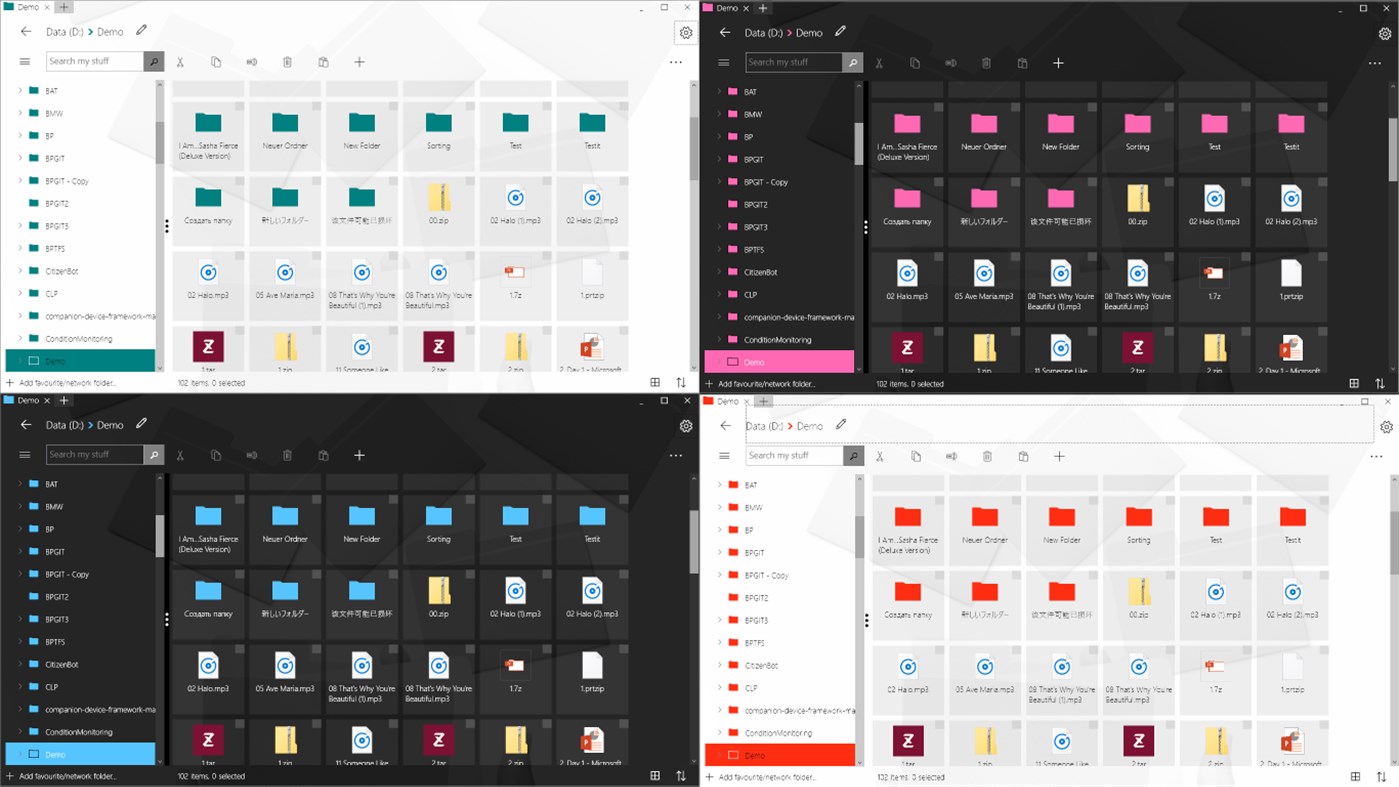Click the search magnifier button
1399x787 pixels.
(x=153, y=61)
